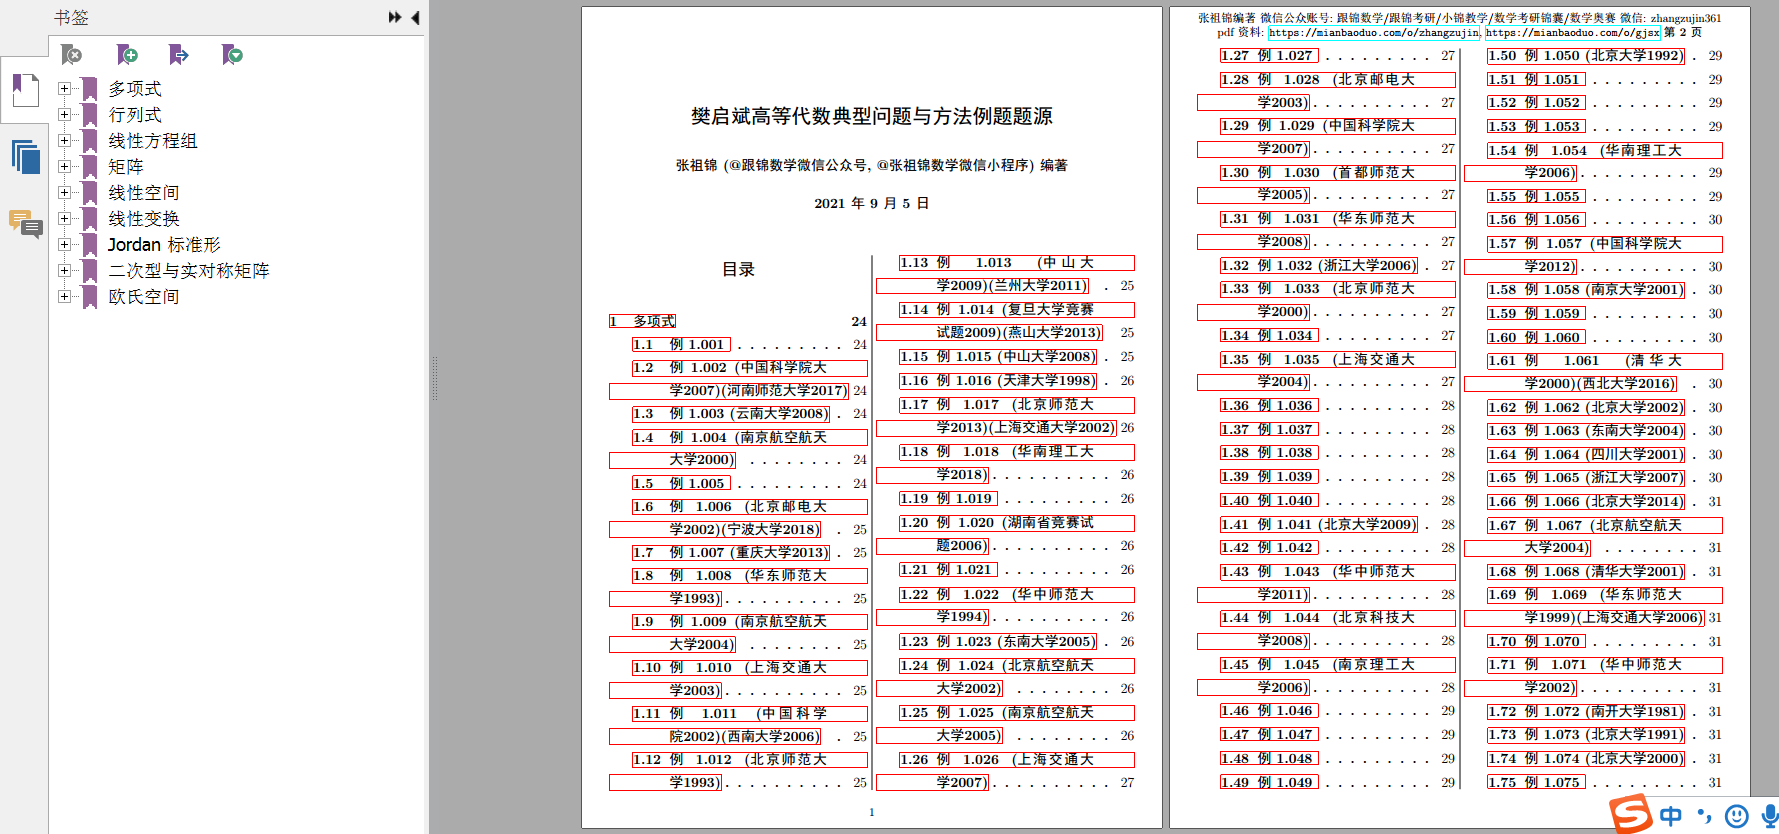Screen dimensions: 1779x834
Task: Follow the contents link '1.70 例 1.070'
Action: [1536, 642]
